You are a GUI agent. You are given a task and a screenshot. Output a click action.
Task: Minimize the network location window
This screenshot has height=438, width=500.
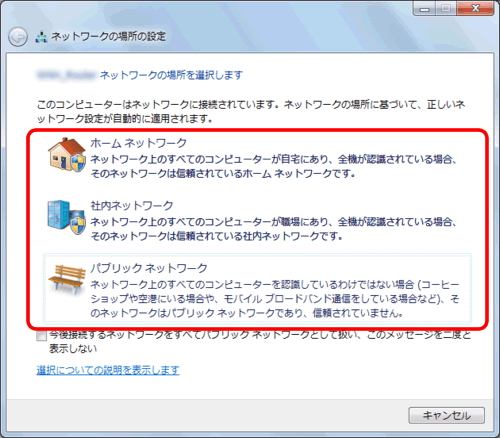(x=424, y=8)
